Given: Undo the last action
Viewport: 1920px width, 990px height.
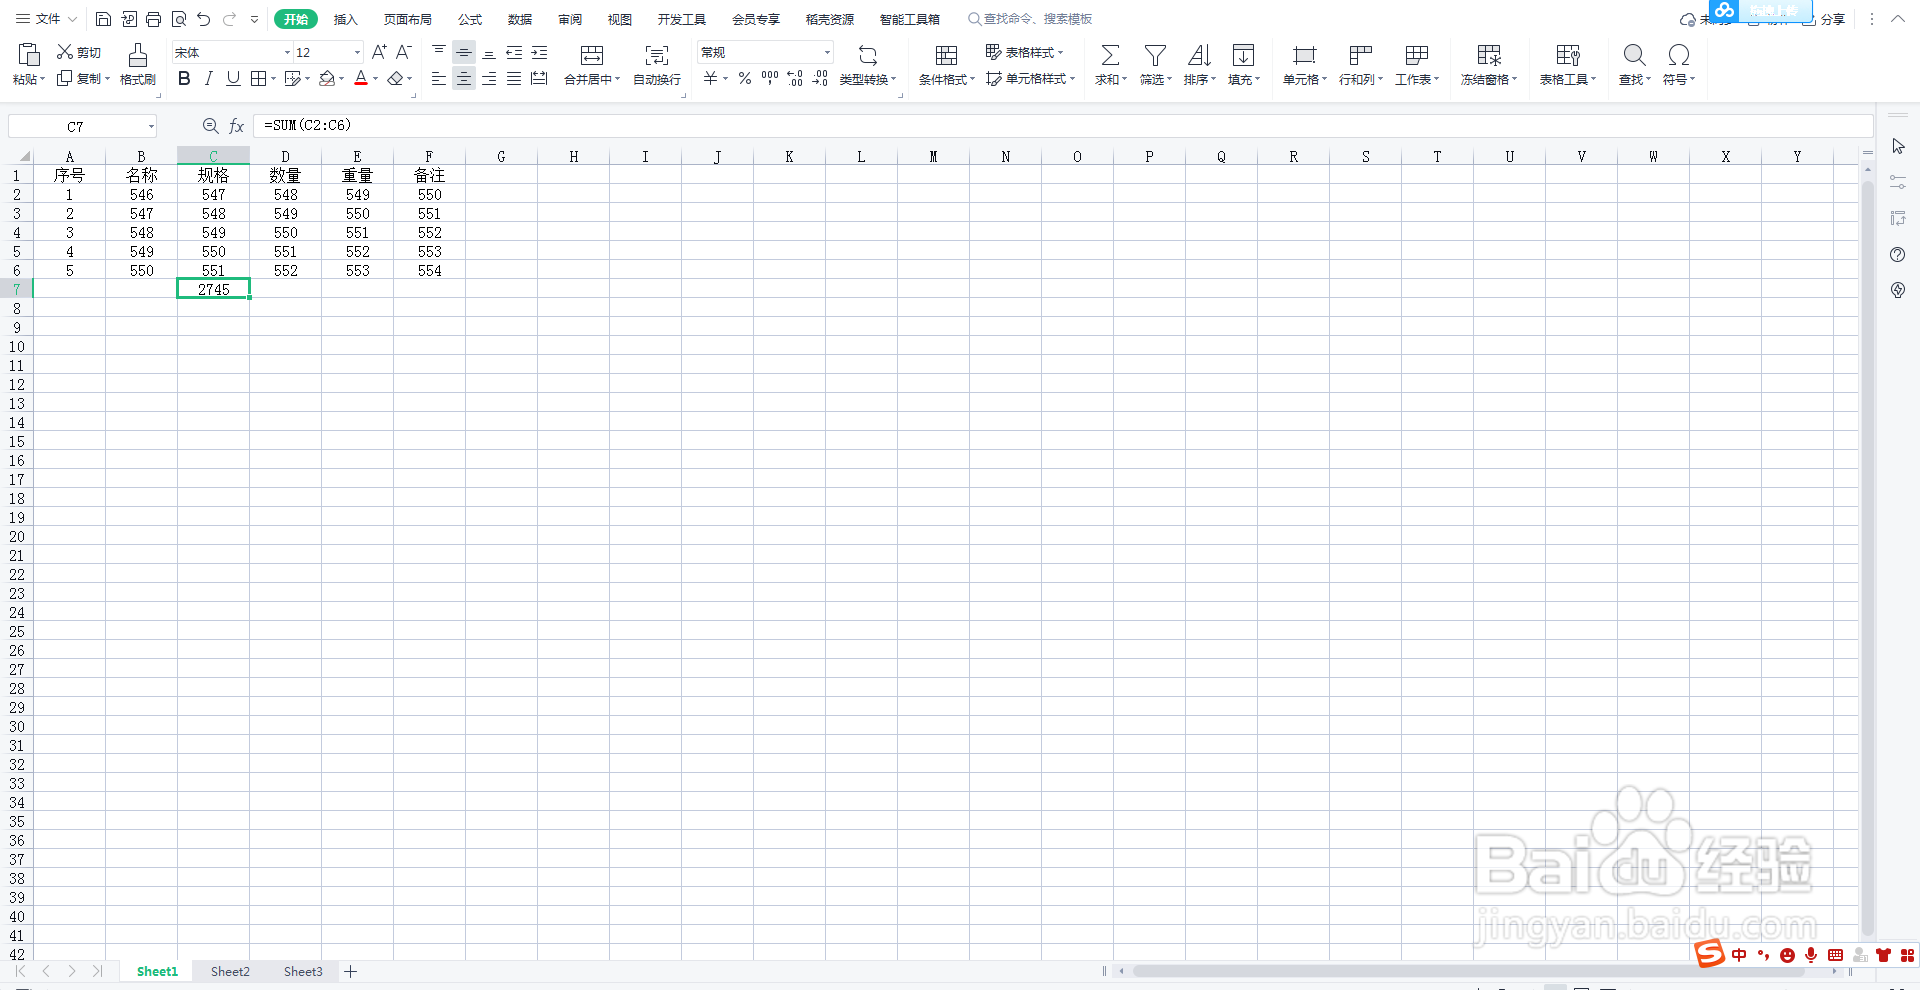Looking at the screenshot, I should [204, 19].
